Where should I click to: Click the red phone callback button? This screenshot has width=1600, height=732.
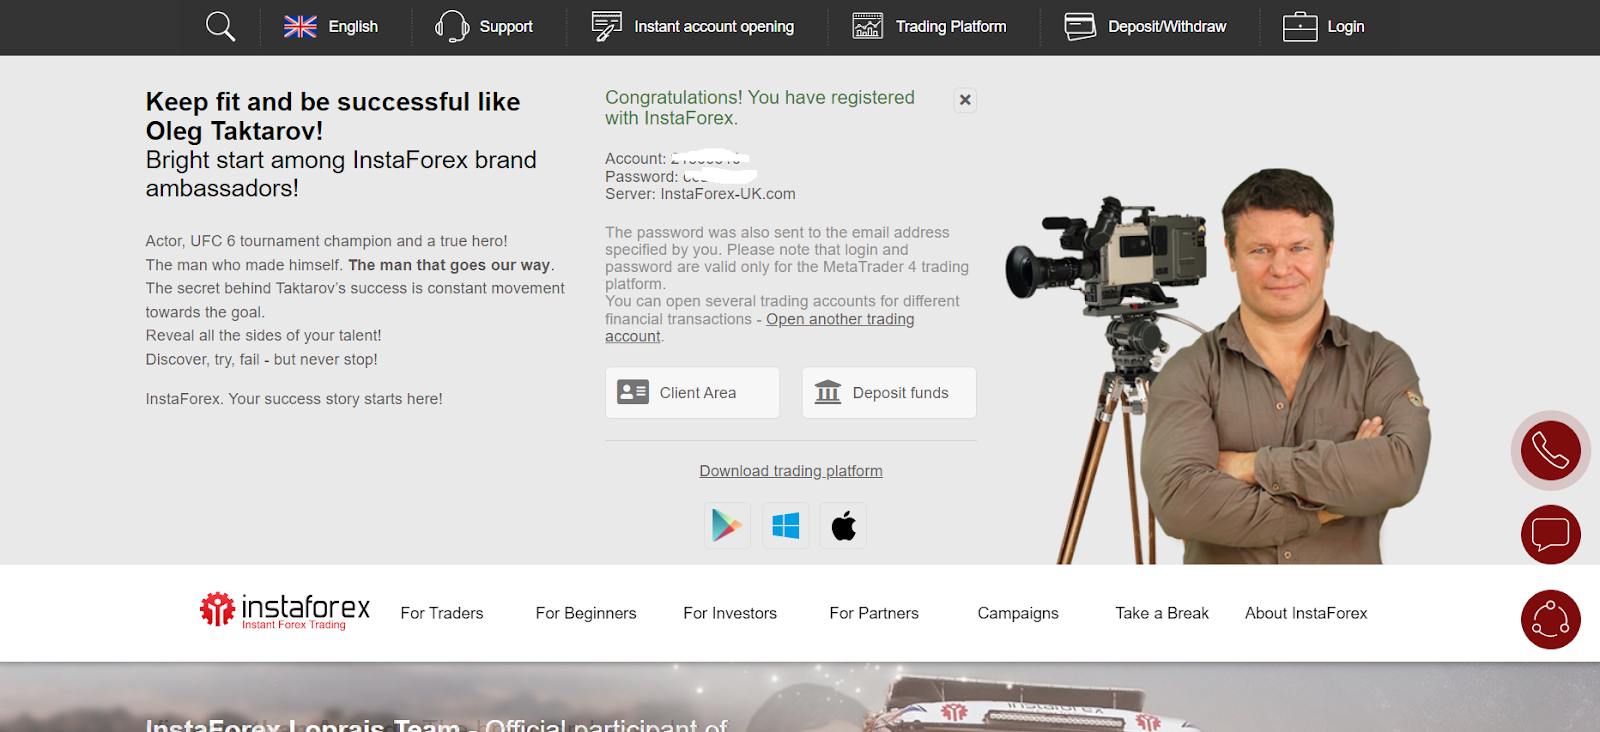pos(1550,450)
